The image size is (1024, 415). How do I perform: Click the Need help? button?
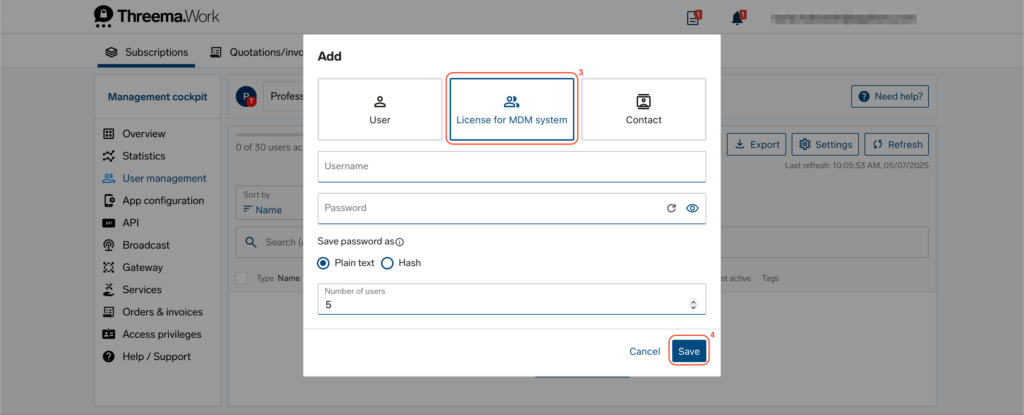pyautogui.click(x=889, y=97)
